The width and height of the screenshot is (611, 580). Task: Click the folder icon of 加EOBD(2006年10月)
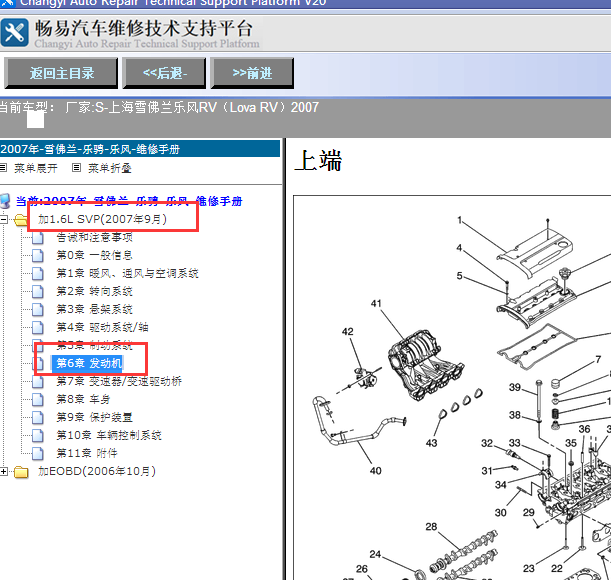[x=21, y=472]
